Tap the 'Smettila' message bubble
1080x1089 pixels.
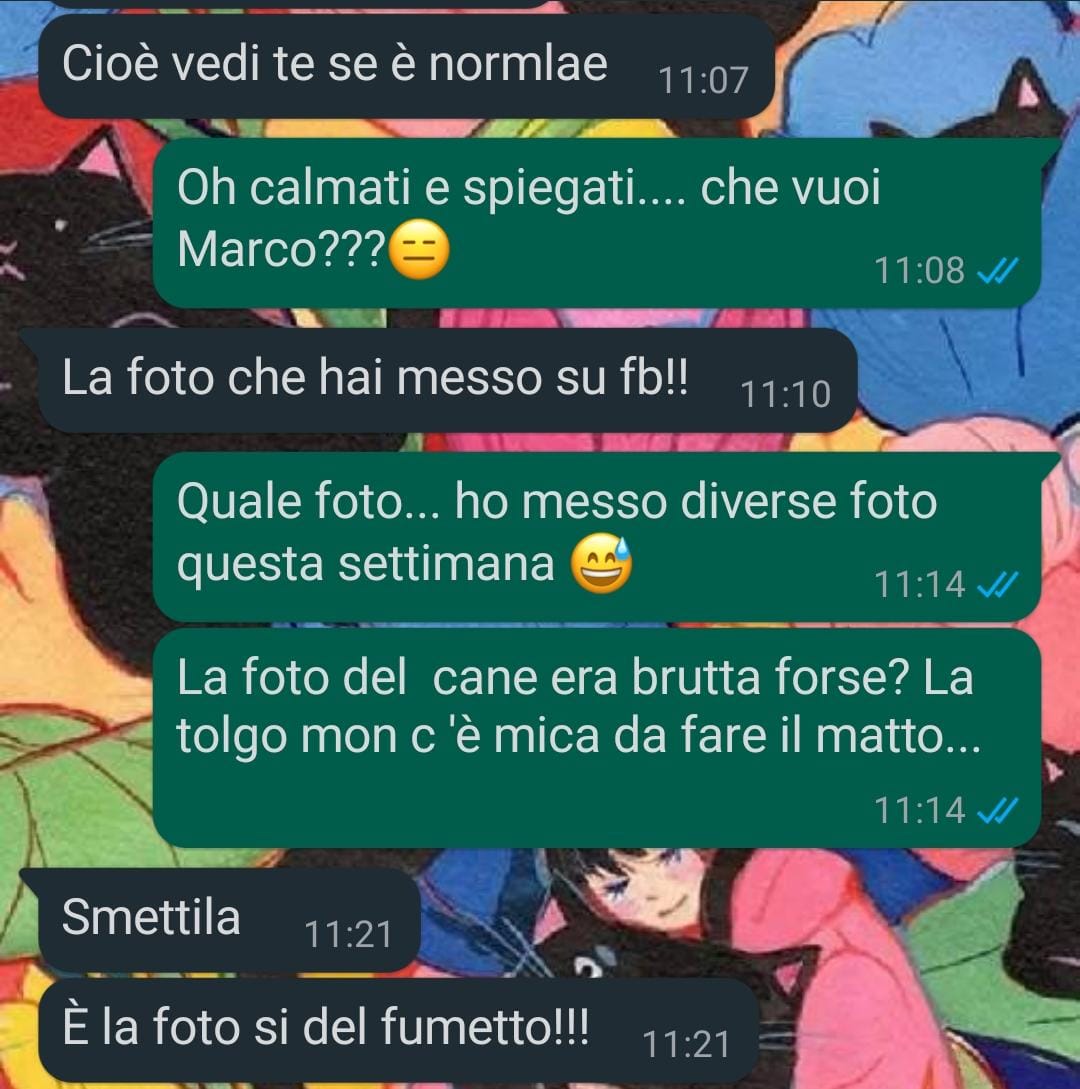click(x=229, y=920)
